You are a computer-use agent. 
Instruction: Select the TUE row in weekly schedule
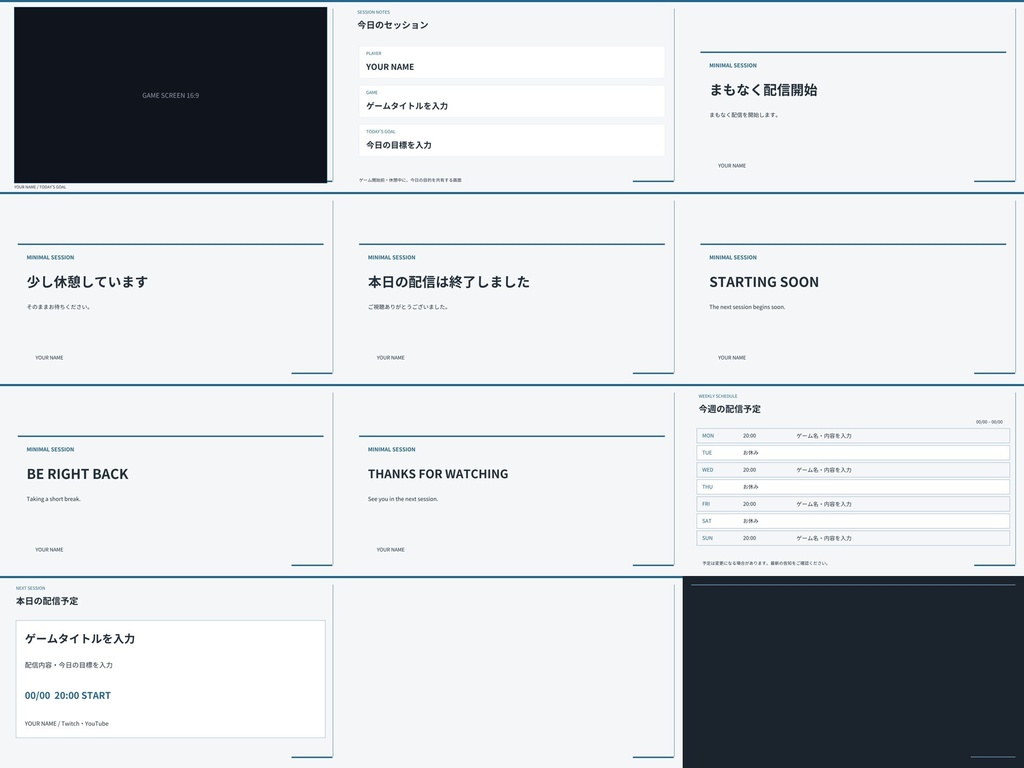tap(853, 453)
